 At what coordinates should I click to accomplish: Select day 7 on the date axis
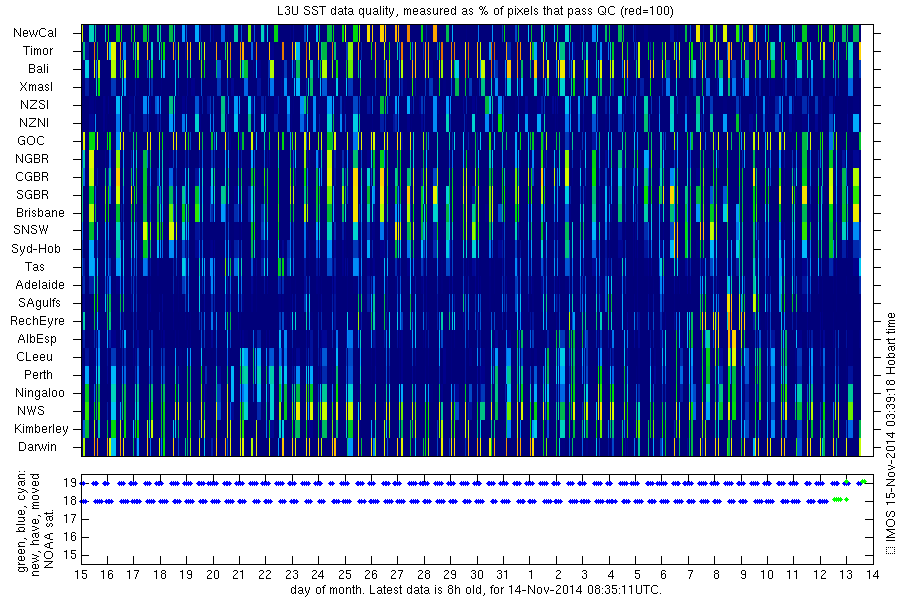pyautogui.click(x=690, y=575)
